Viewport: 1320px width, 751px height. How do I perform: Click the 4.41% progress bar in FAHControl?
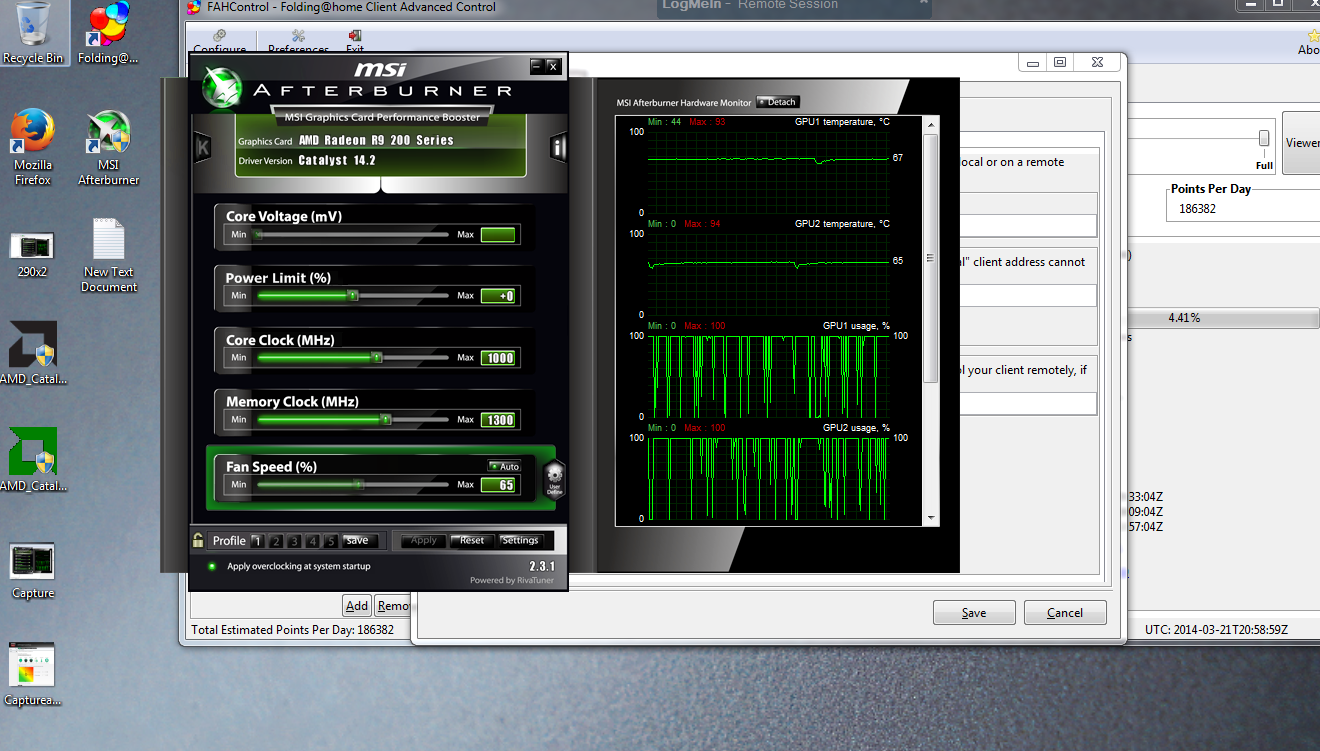(1224, 318)
